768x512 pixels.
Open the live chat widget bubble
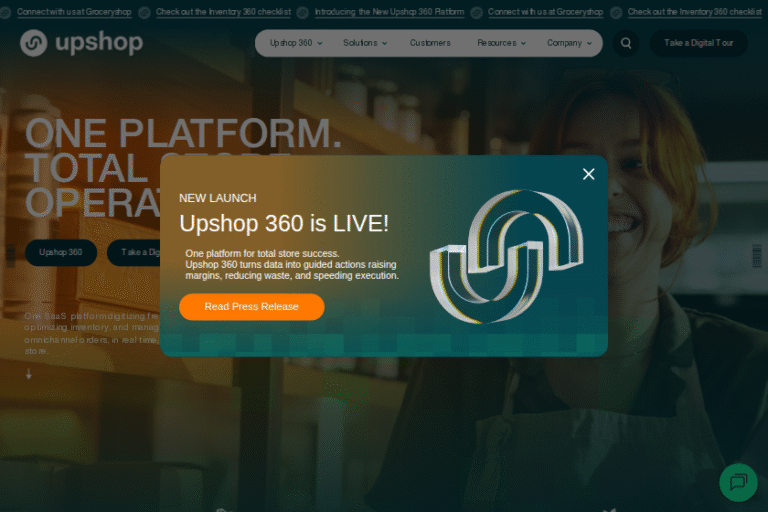[738, 482]
